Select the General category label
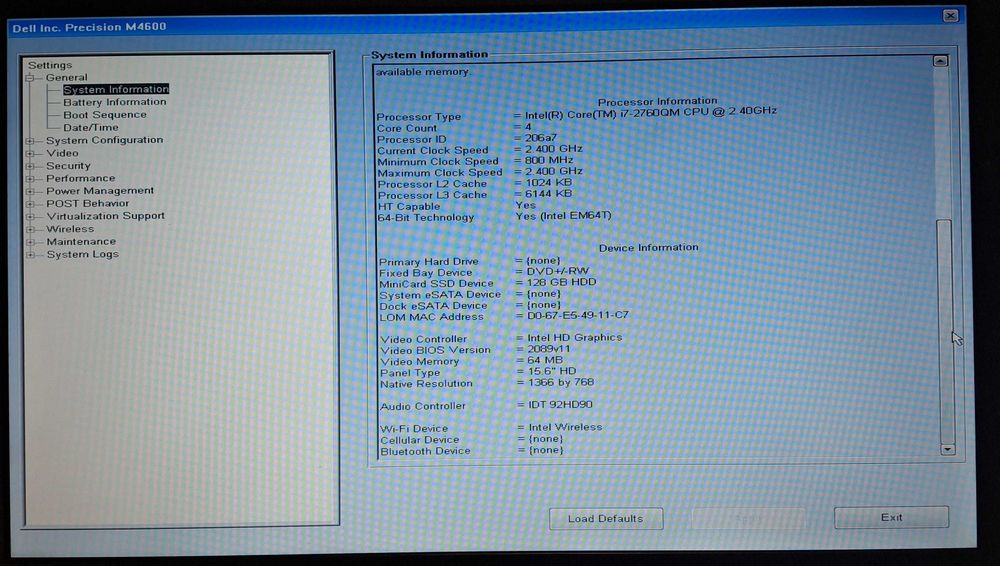Viewport: 1000px width, 566px height. coord(66,77)
